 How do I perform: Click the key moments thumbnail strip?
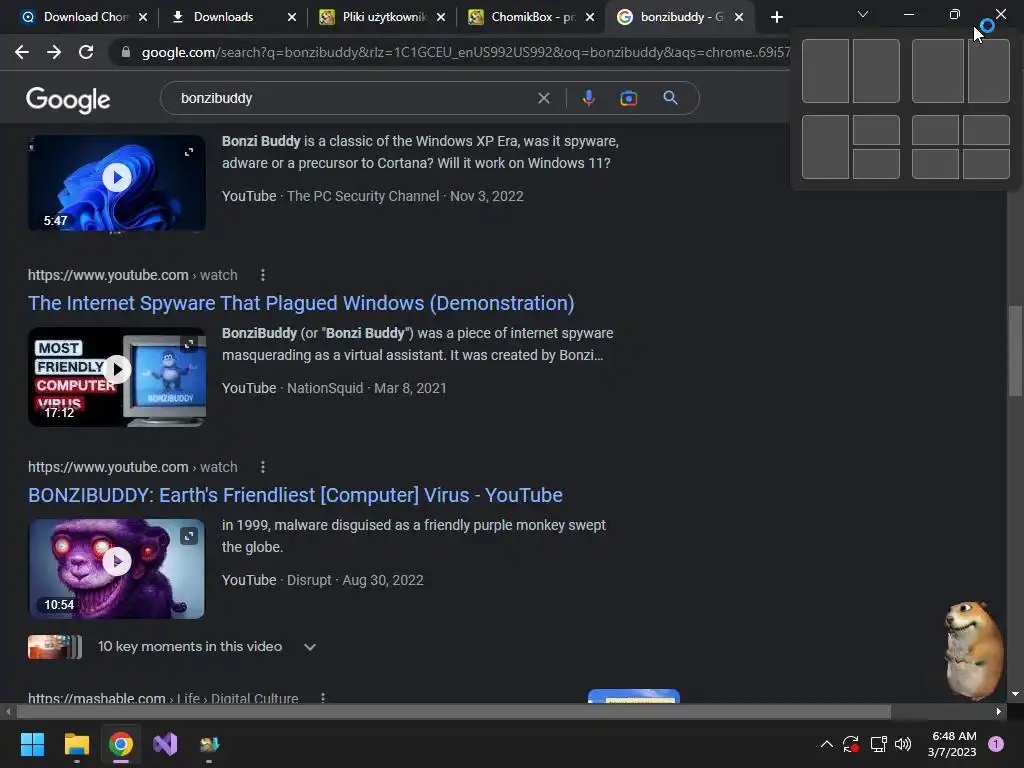click(x=55, y=647)
